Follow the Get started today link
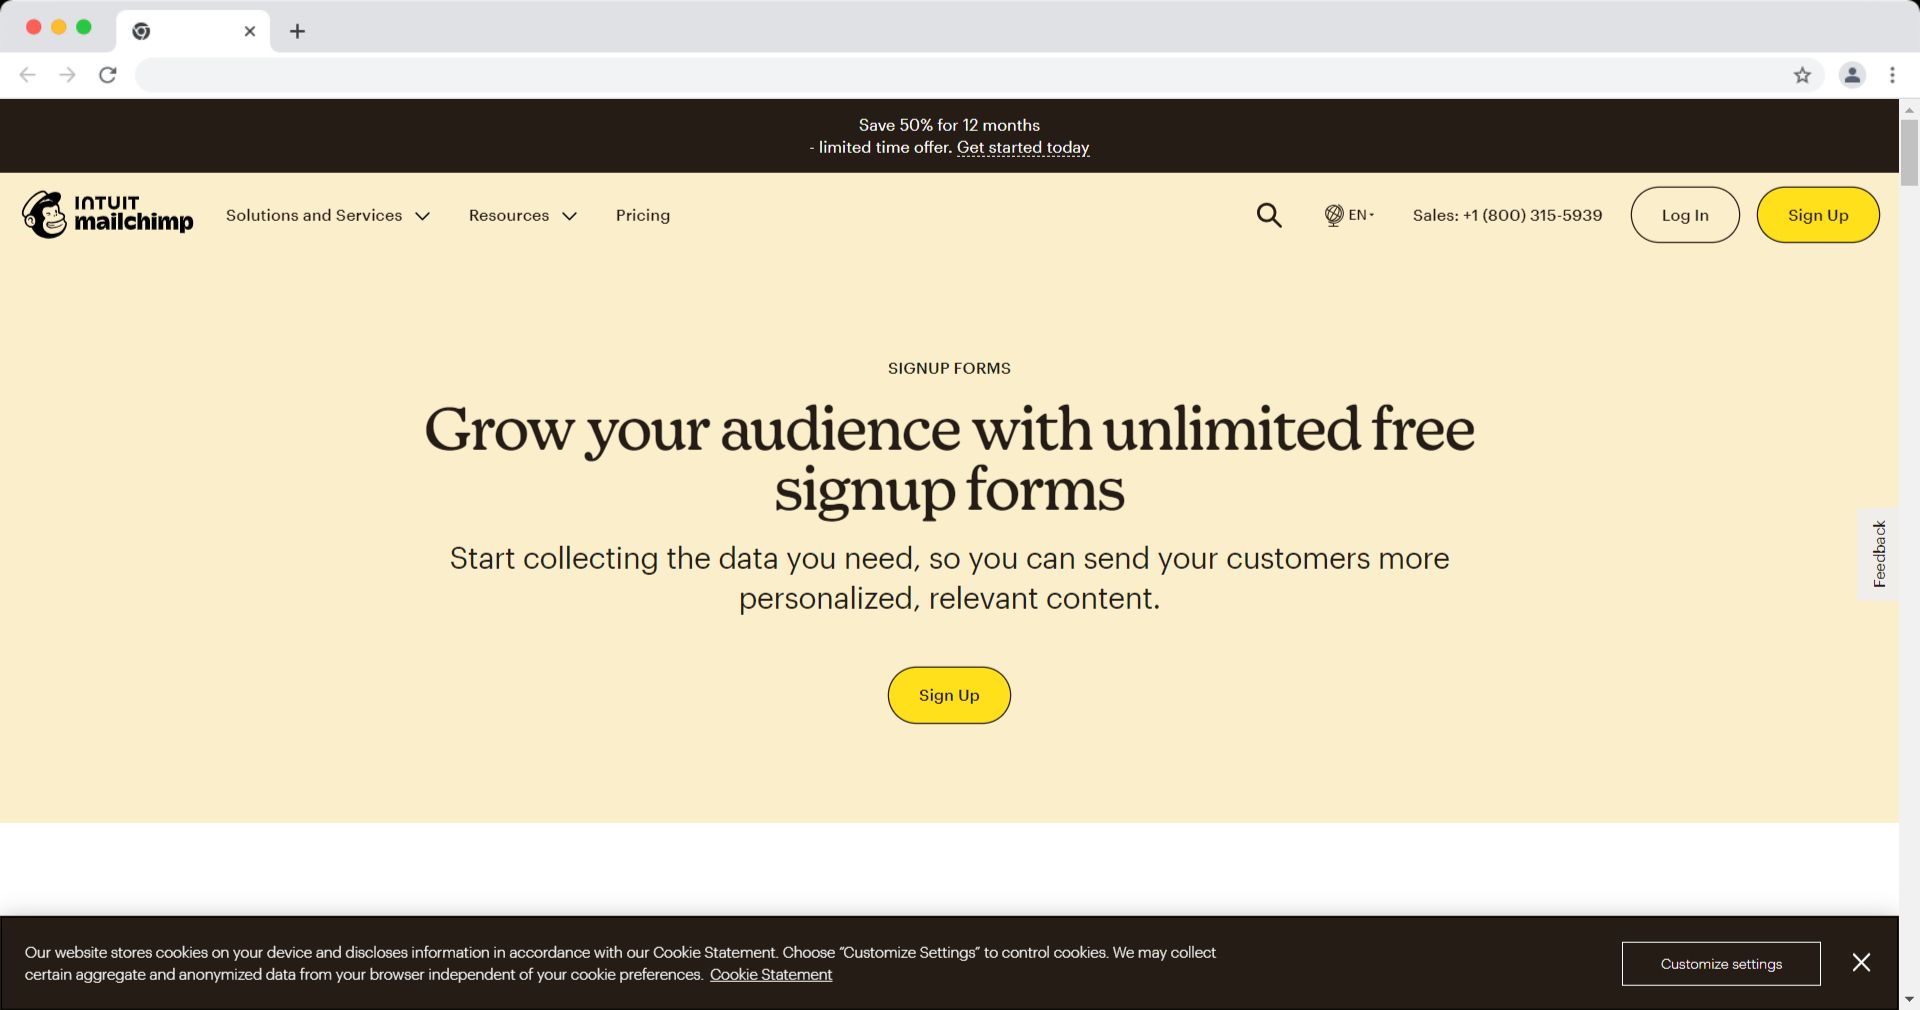Viewport: 1920px width, 1010px height. (1023, 148)
